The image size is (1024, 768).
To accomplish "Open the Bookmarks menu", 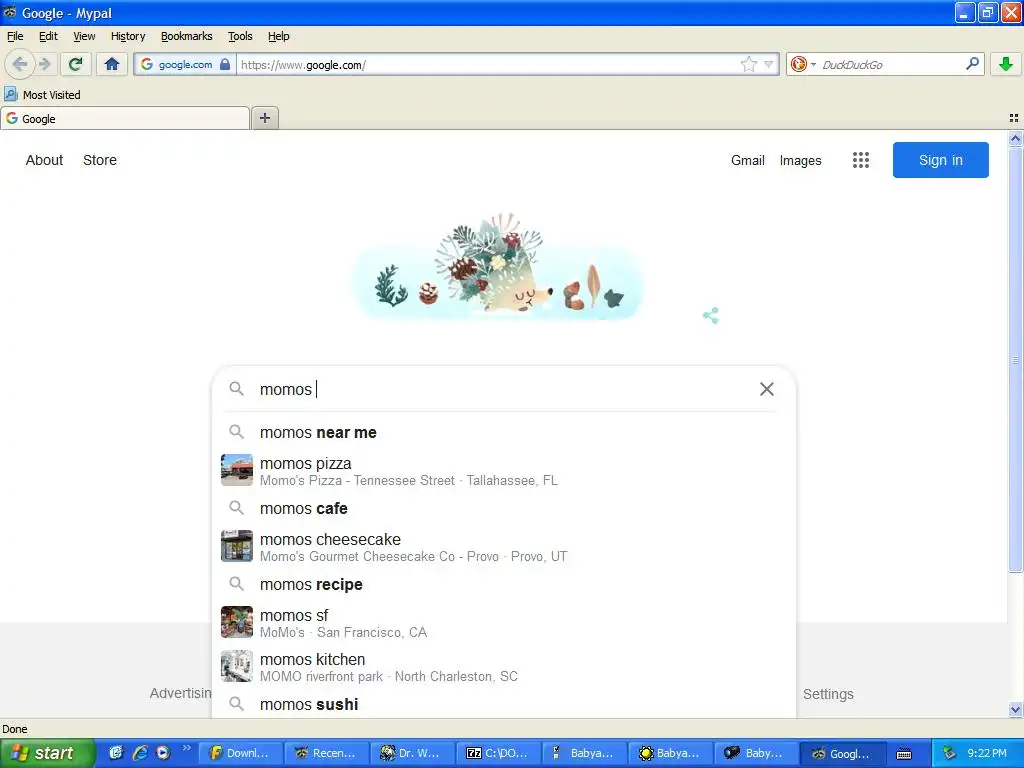I will (x=187, y=36).
